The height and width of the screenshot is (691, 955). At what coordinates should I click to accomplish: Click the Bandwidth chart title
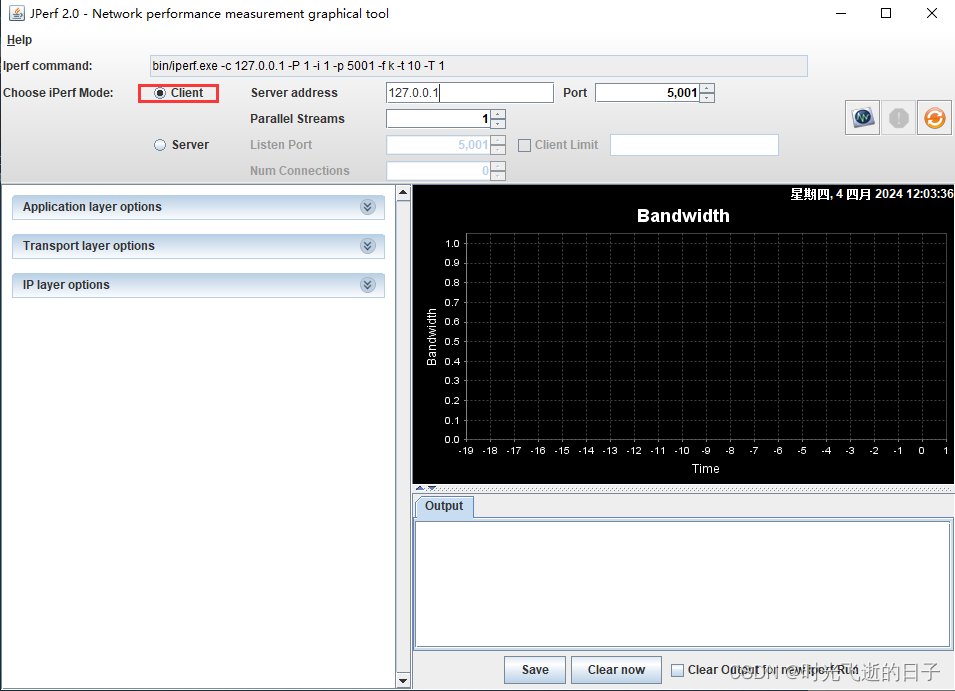point(683,216)
